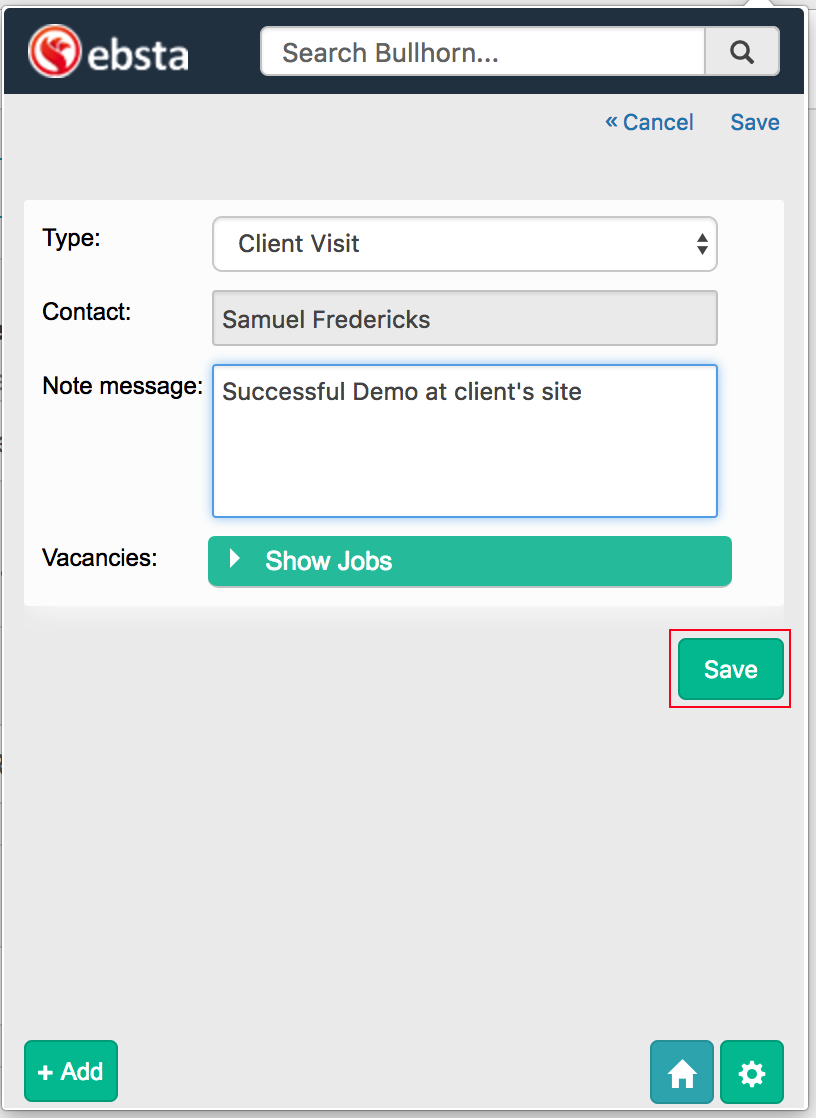Click the Save link at top right
This screenshot has height=1118, width=816.
click(755, 122)
